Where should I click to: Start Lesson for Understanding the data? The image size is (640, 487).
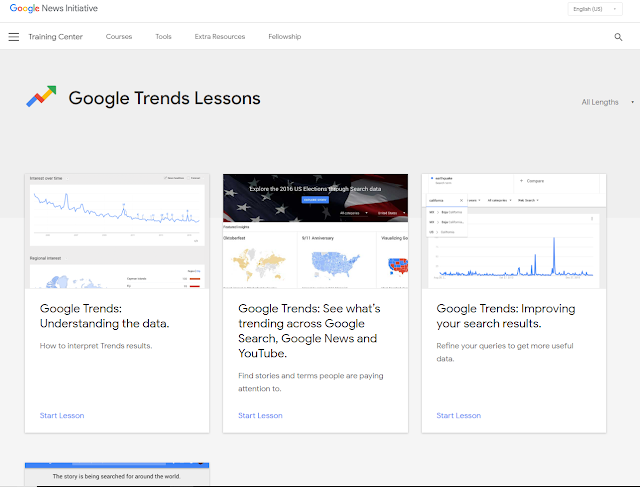tap(62, 416)
